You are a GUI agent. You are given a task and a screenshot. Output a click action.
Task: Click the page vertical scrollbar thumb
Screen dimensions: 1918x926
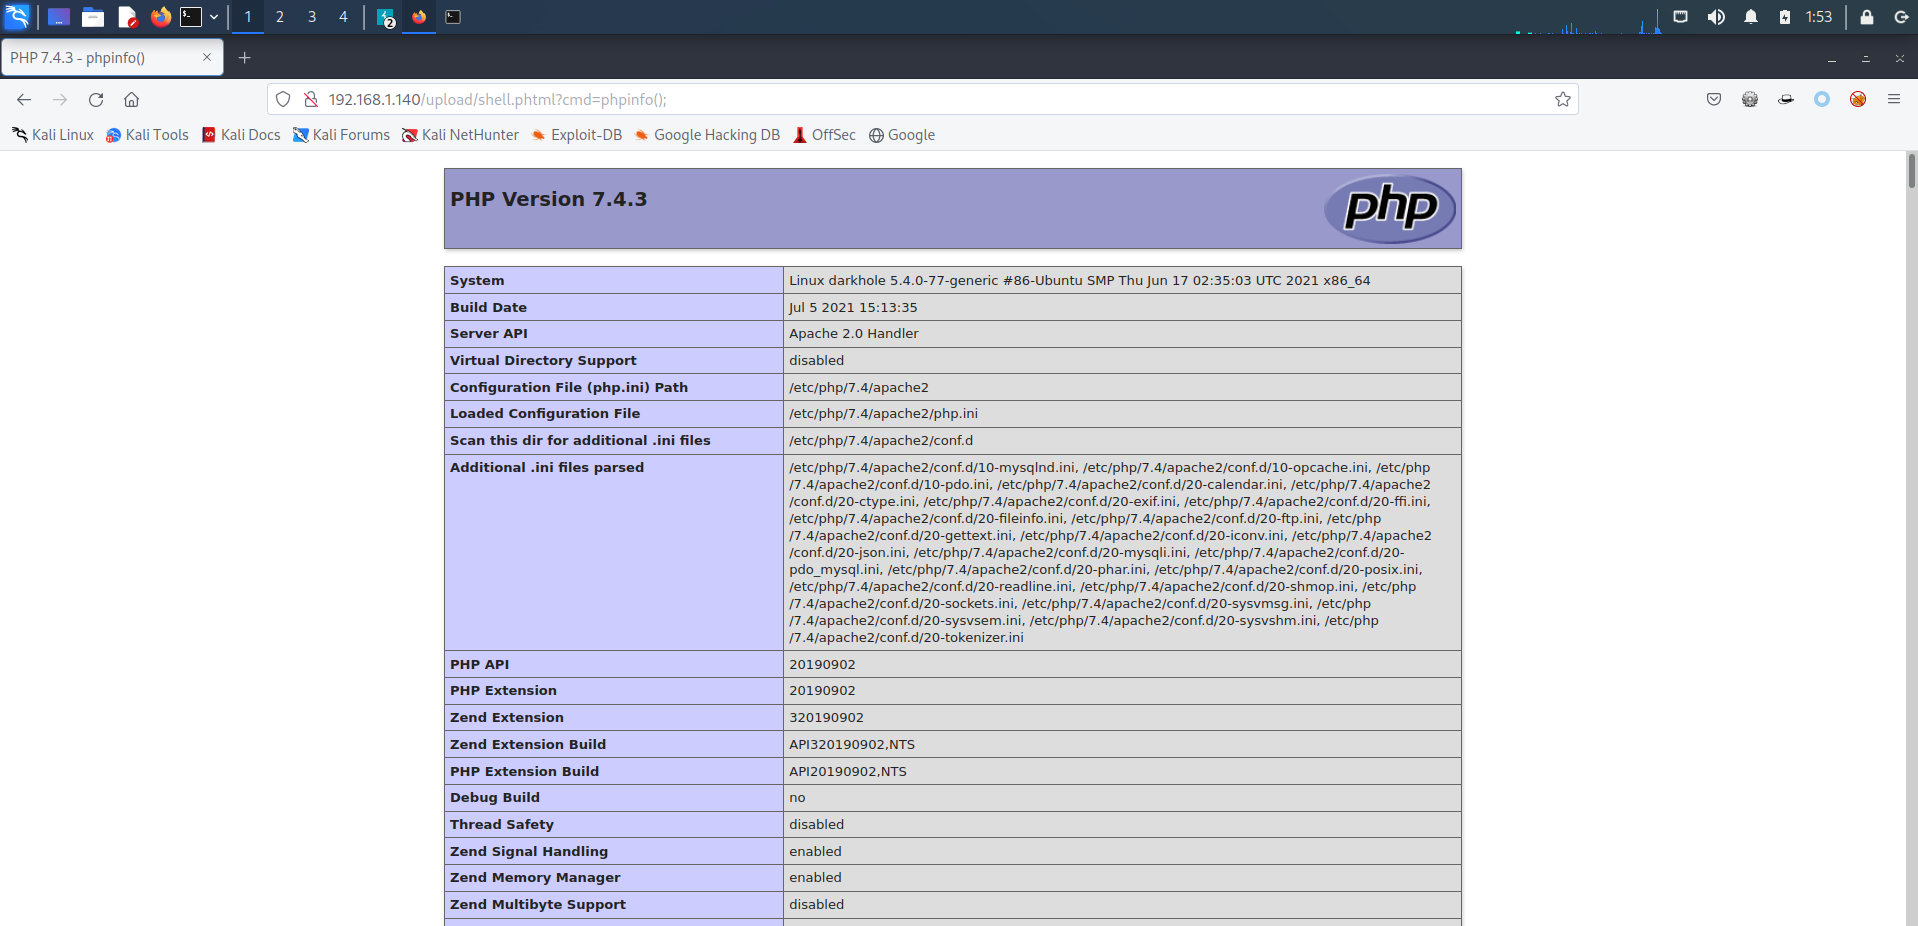point(1911,170)
